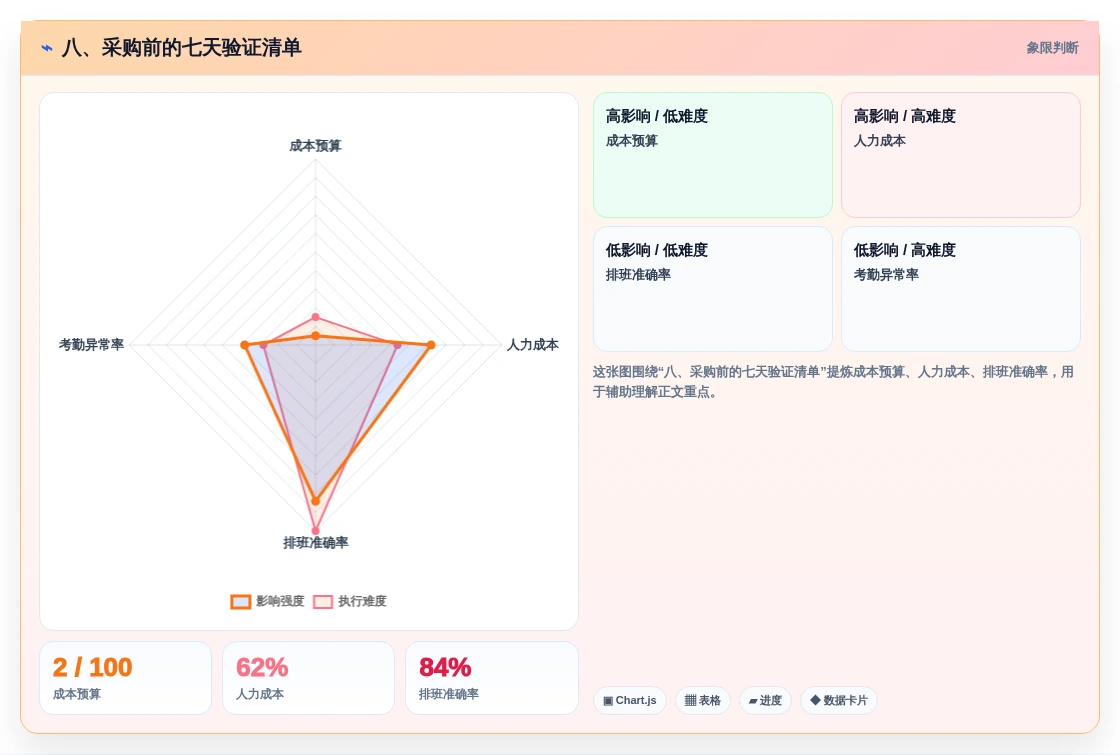Select the 数据卡片 tag chip
This screenshot has width=1120, height=755.
(x=839, y=701)
